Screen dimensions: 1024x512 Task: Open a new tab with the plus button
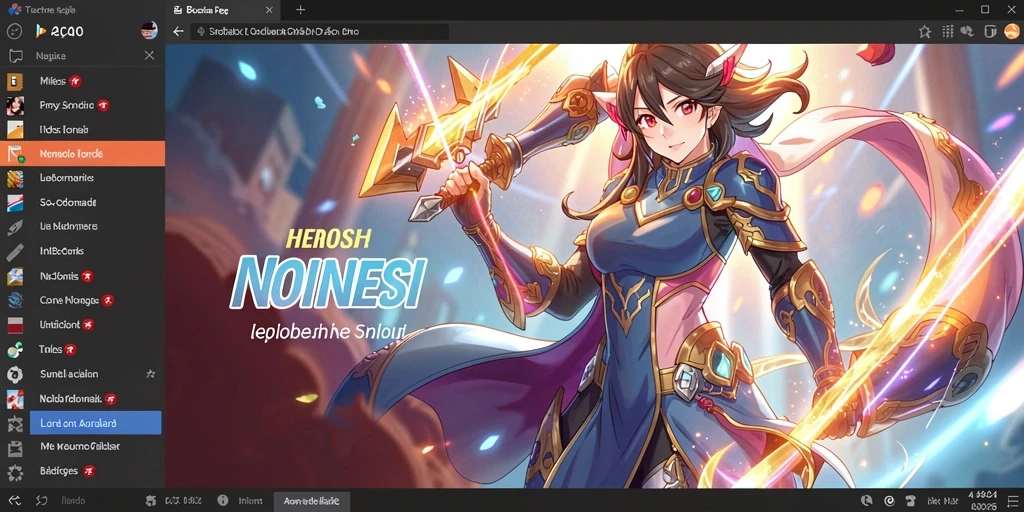pos(300,10)
